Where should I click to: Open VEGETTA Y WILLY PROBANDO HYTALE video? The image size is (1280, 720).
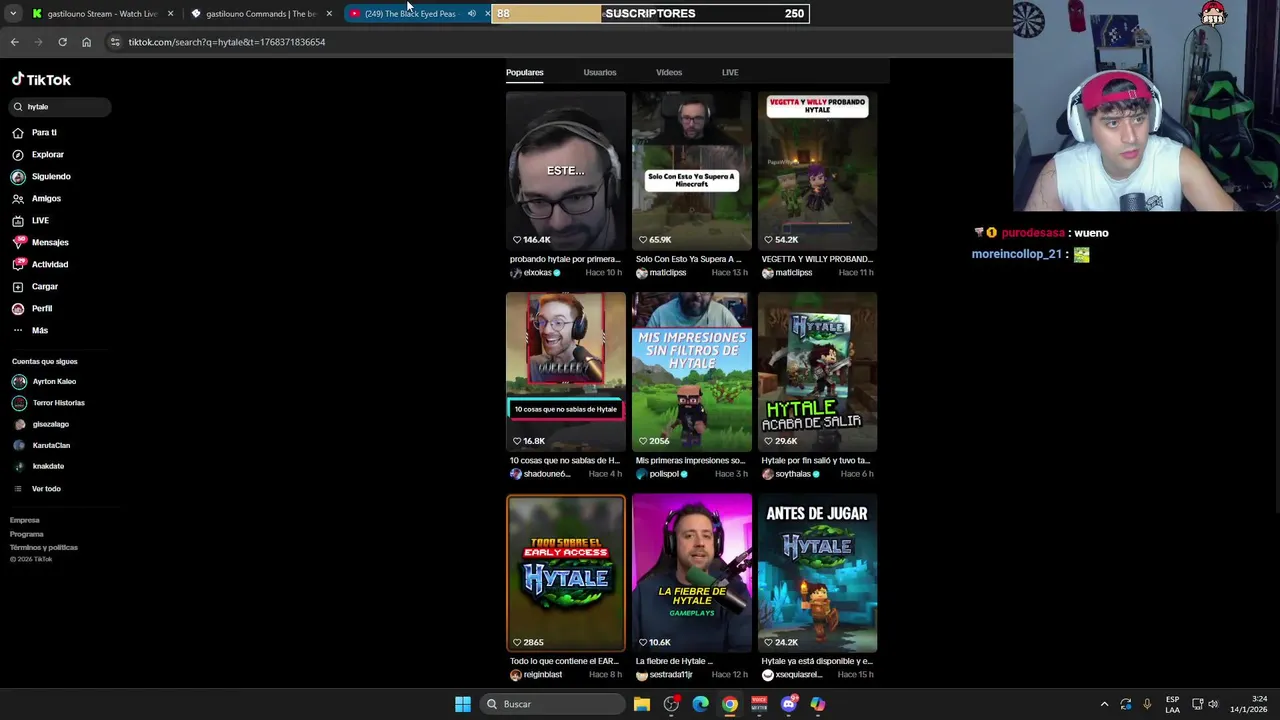pos(818,171)
